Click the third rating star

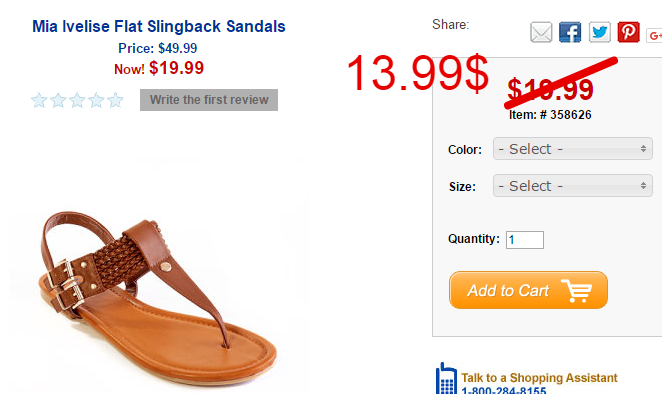pyautogui.click(x=77, y=100)
